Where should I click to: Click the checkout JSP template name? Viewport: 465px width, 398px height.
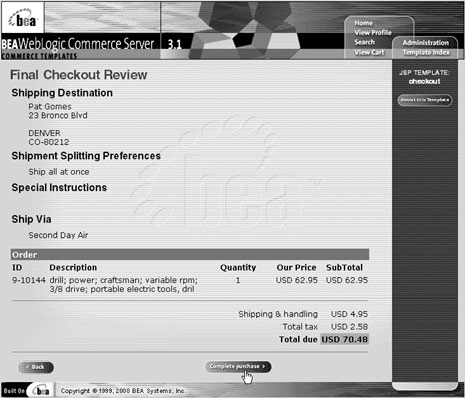(424, 81)
